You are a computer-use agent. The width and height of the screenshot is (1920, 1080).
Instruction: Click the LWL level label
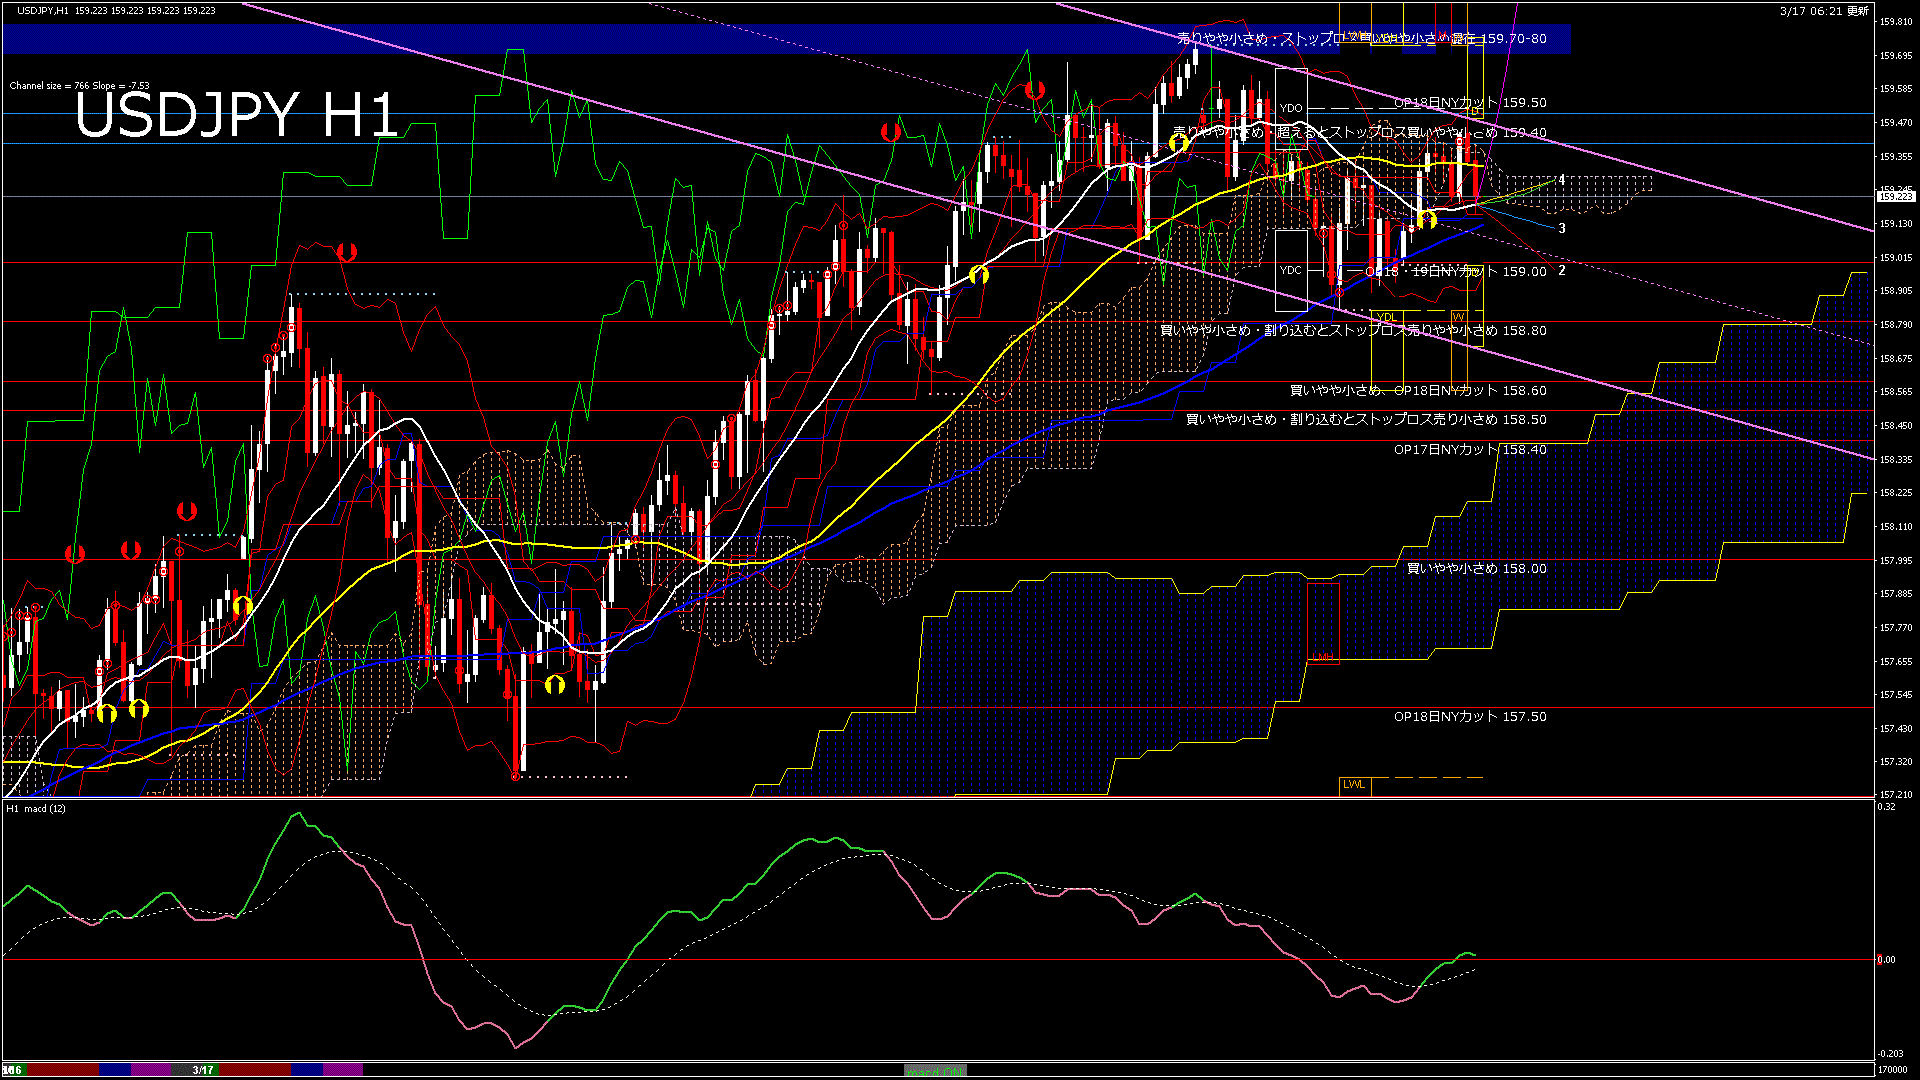[x=1354, y=785]
